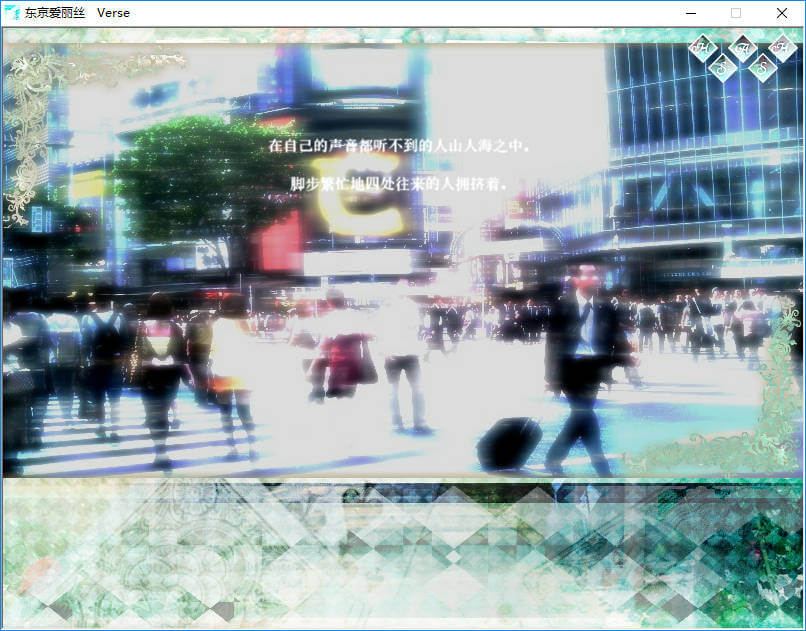Image resolution: width=806 pixels, height=631 pixels.
Task: Minimize the 东京爱丽丝 Verse window
Action: [690, 14]
